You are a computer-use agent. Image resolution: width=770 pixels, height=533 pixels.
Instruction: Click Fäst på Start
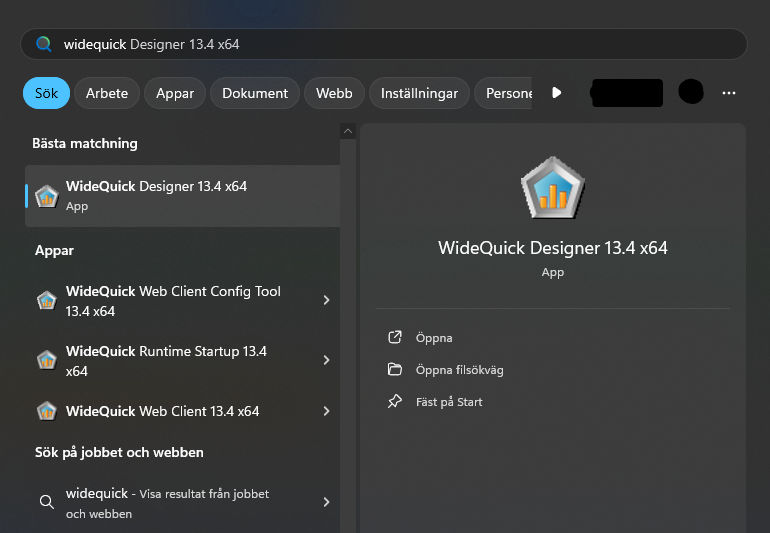click(449, 402)
